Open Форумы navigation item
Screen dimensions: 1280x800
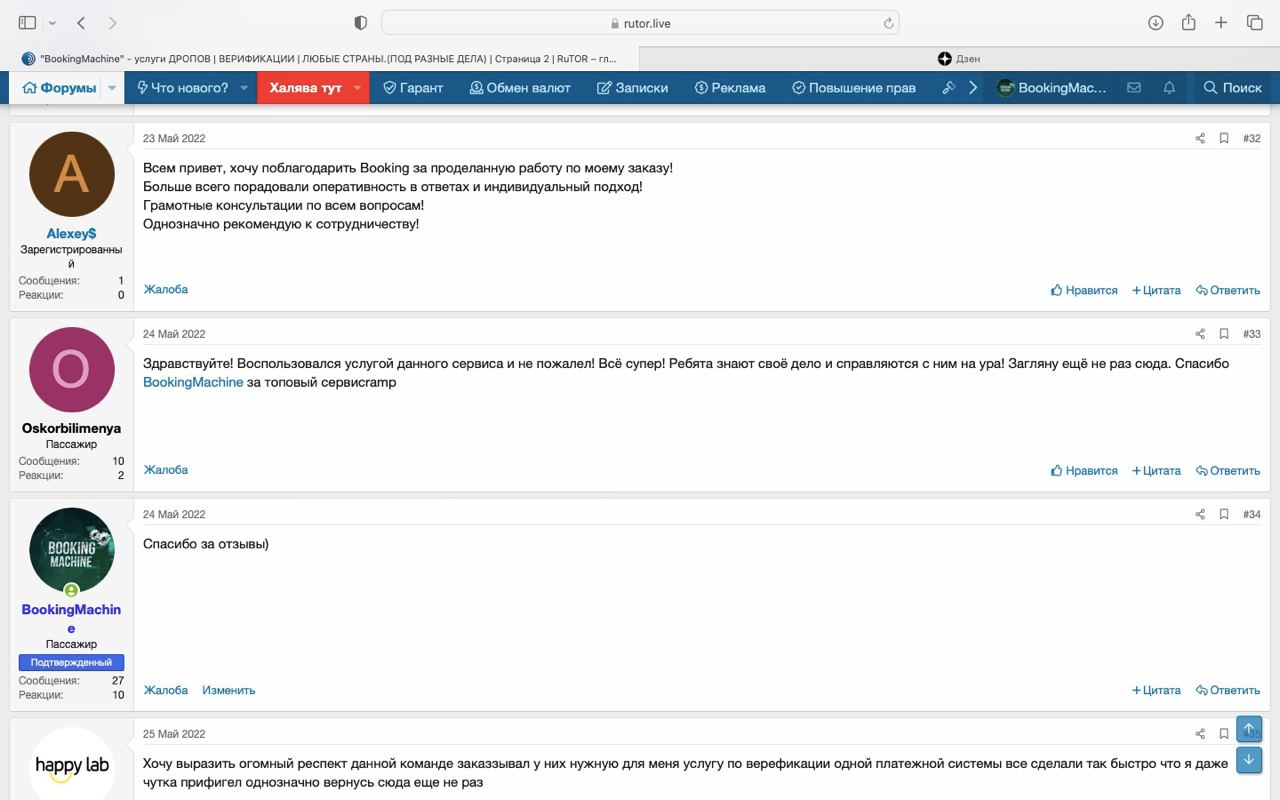pyautogui.click(x=59, y=88)
